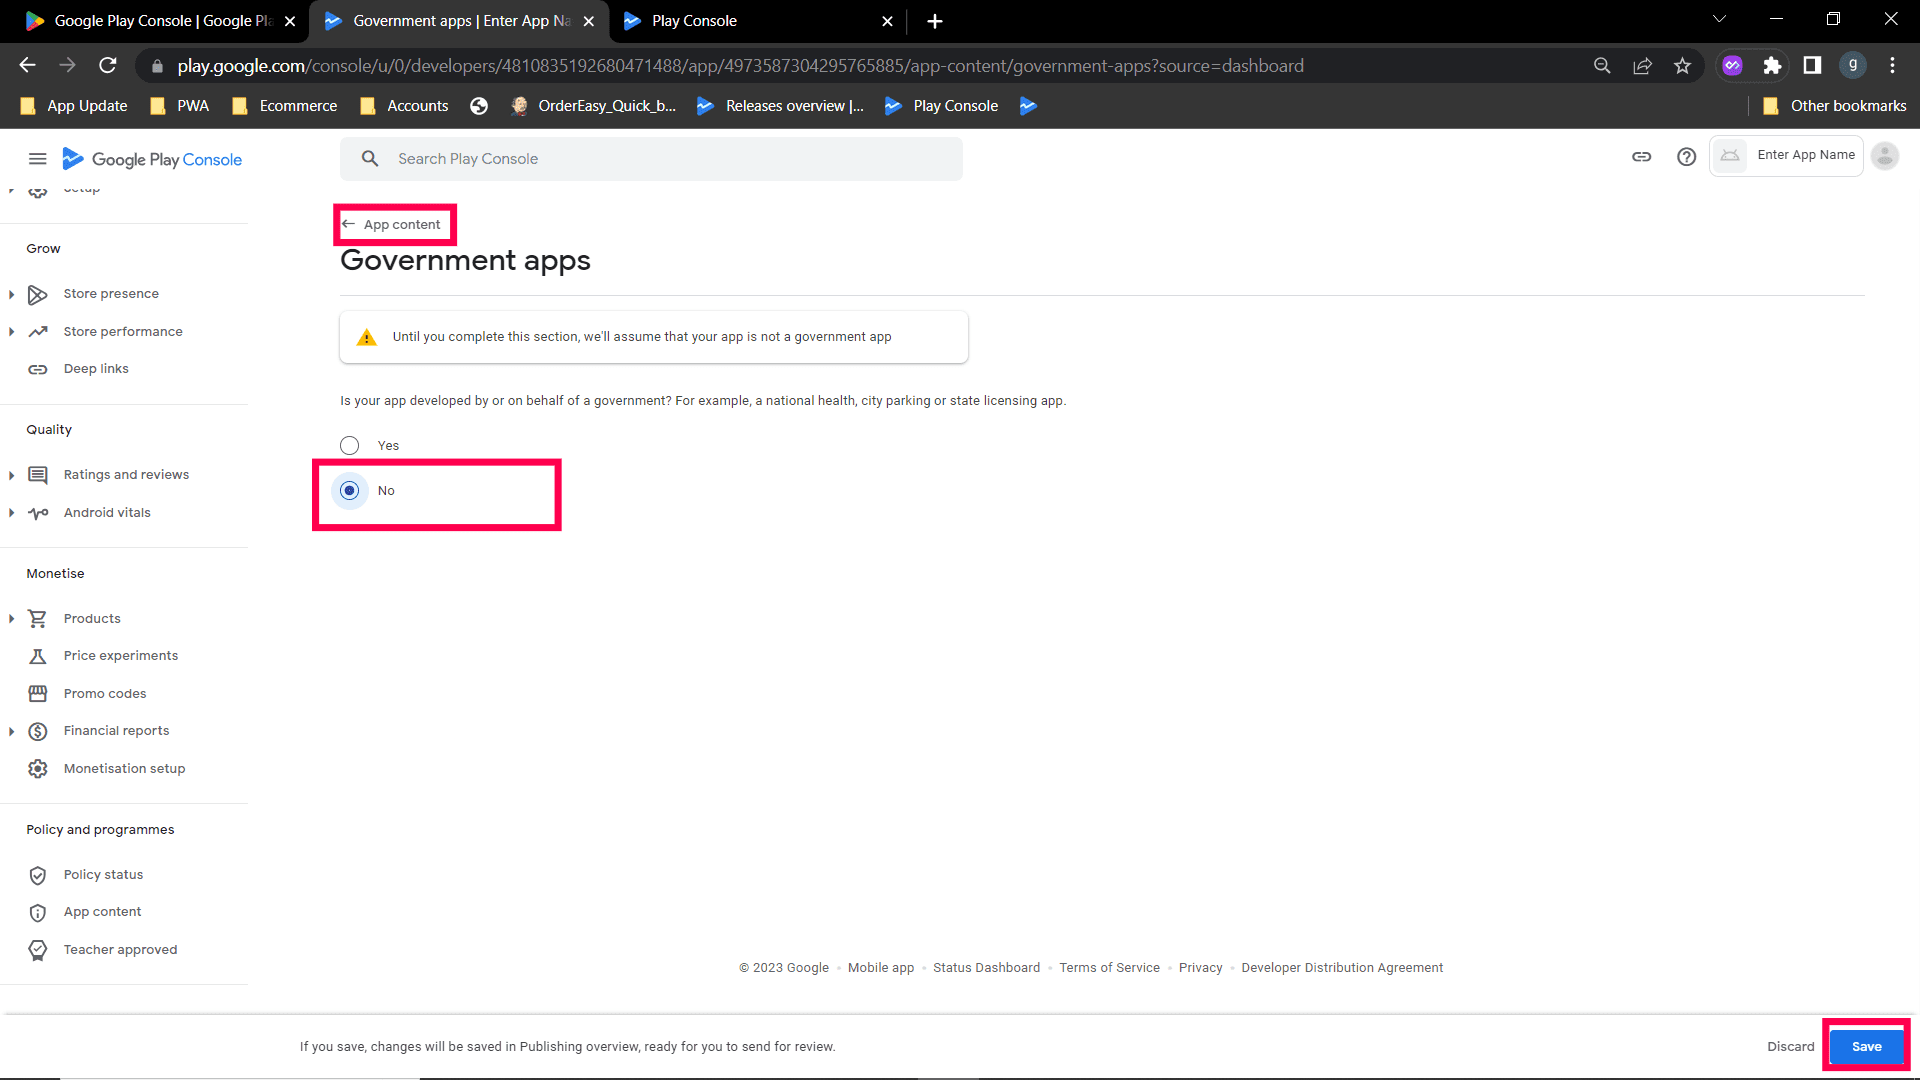1920x1080 pixels.
Task: Select the Yes radio button
Action: point(349,446)
